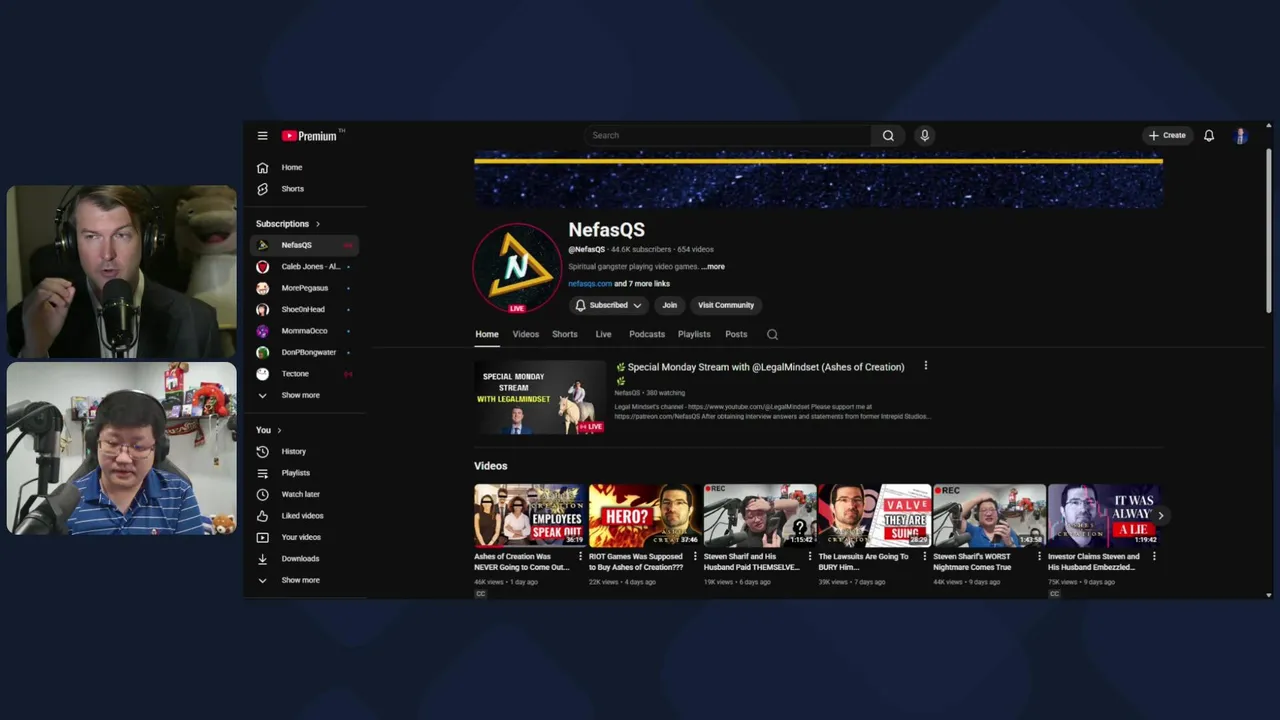Open 'and 7 more links'
This screenshot has height=720, width=1280.
(x=642, y=284)
